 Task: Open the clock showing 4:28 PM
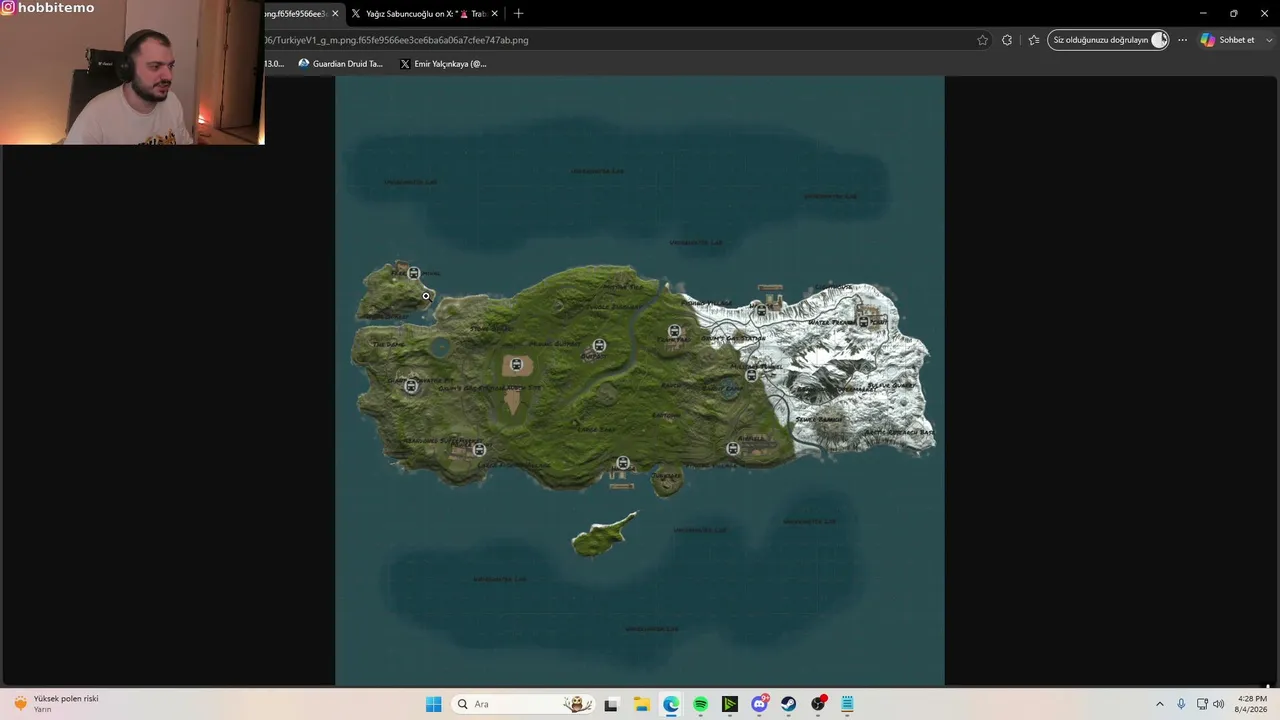1252,704
